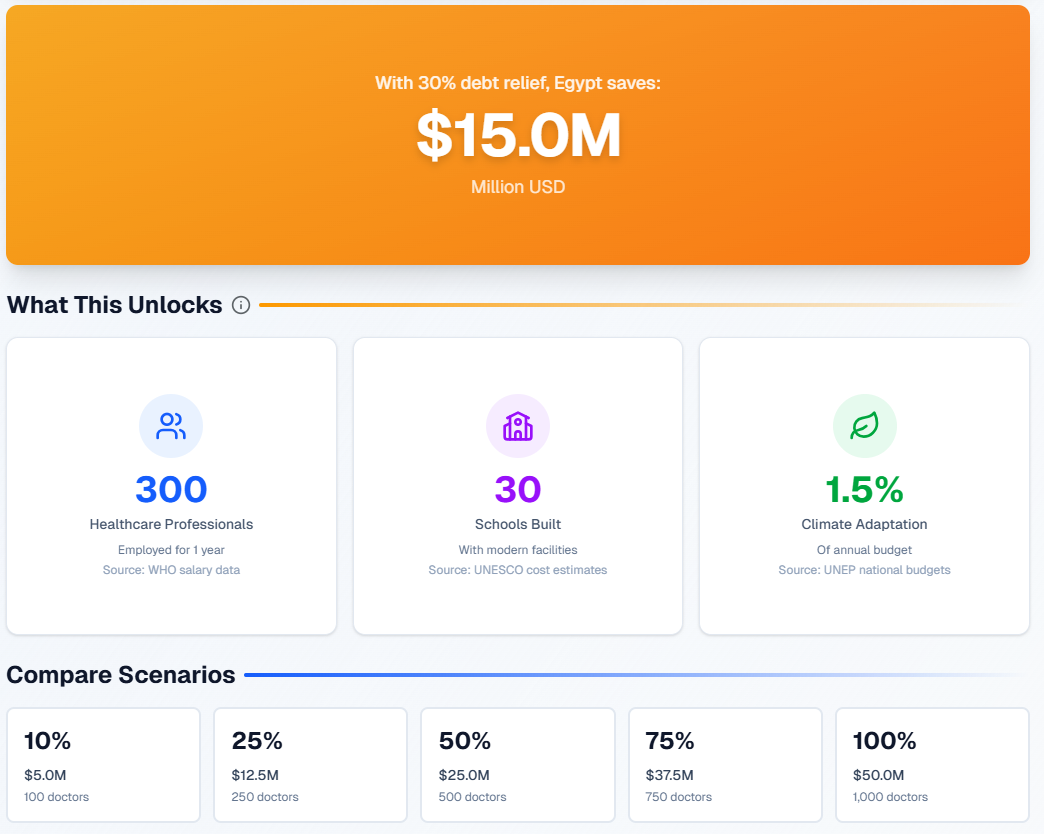This screenshot has width=1044, height=834.
Task: Select the 10% debt relief scenario card
Action: pyautogui.click(x=104, y=765)
